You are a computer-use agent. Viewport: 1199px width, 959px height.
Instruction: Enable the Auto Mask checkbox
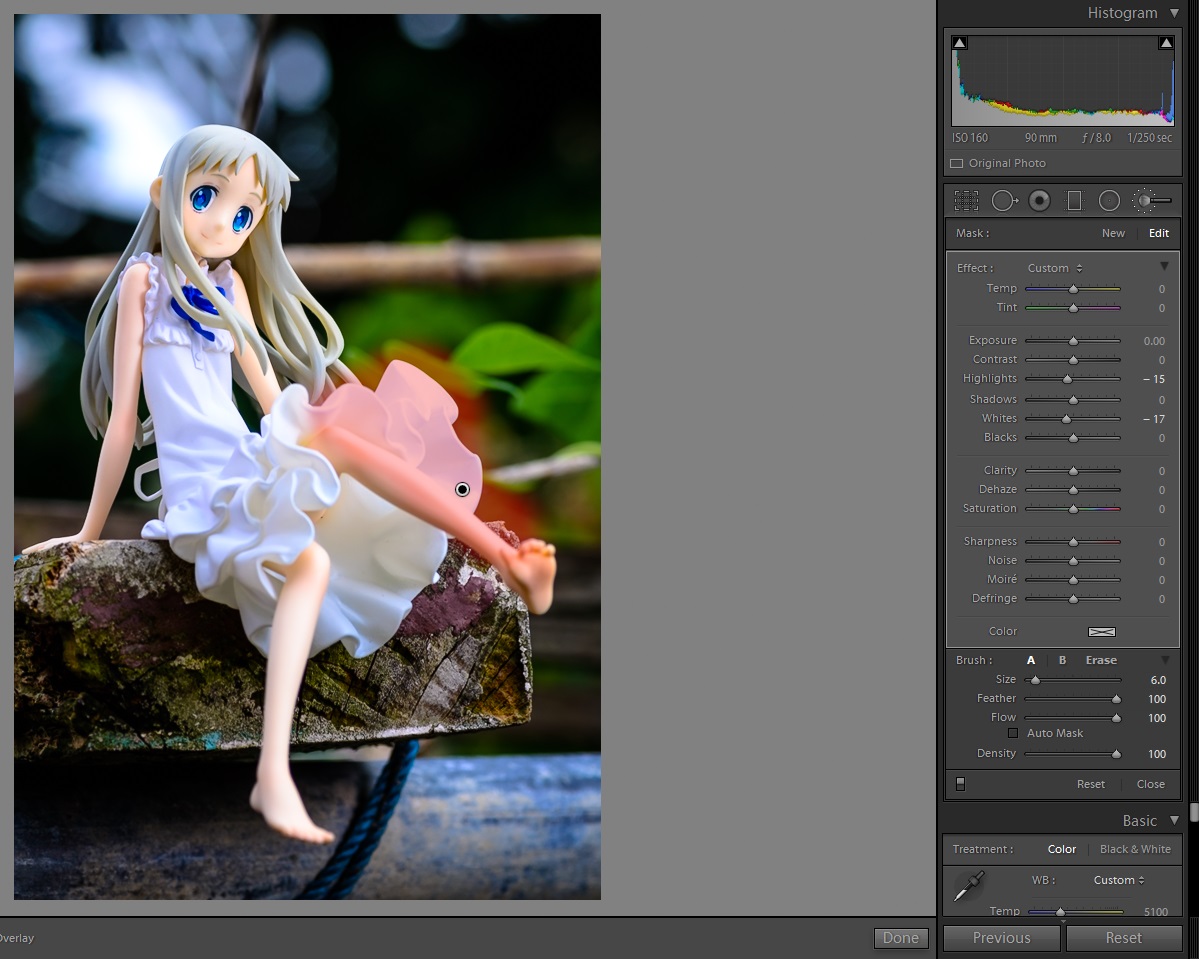[1013, 733]
